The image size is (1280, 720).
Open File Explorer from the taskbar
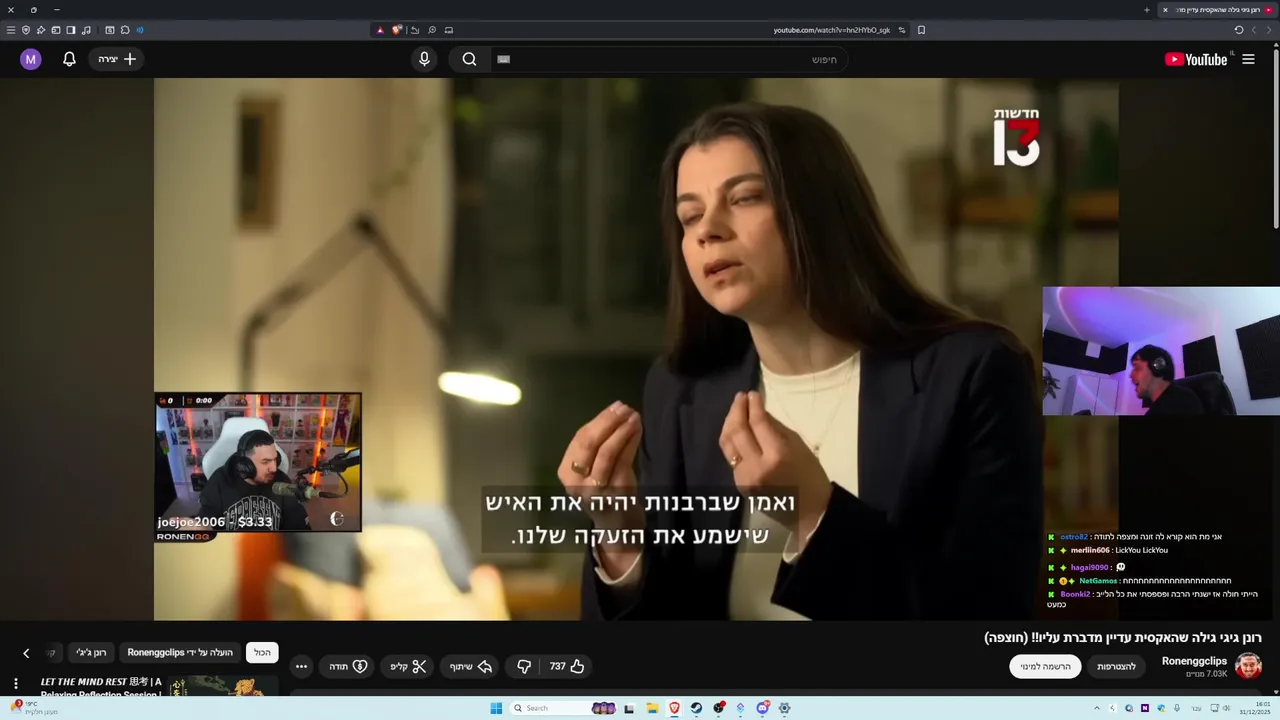point(653,708)
